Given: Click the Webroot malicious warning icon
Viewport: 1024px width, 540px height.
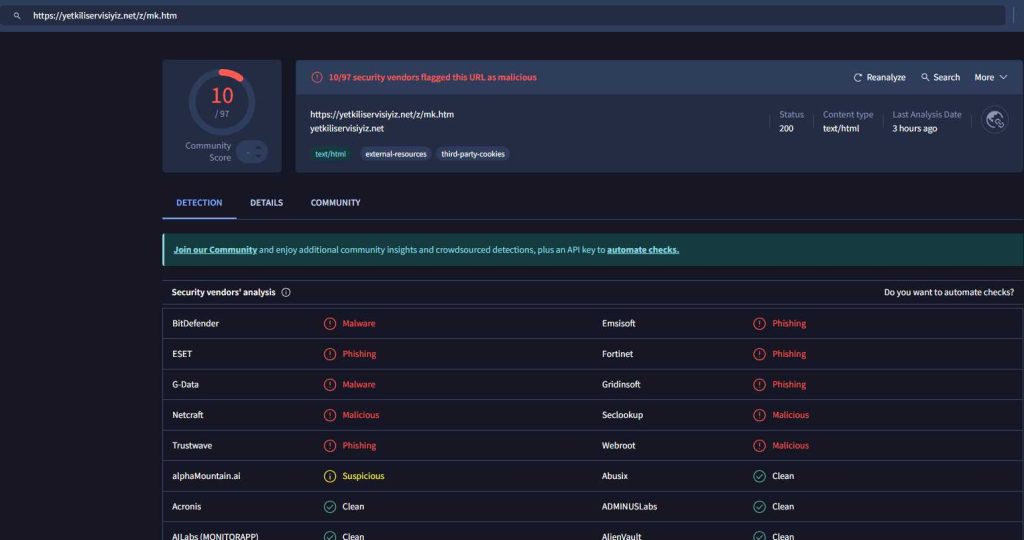Looking at the screenshot, I should [759, 446].
